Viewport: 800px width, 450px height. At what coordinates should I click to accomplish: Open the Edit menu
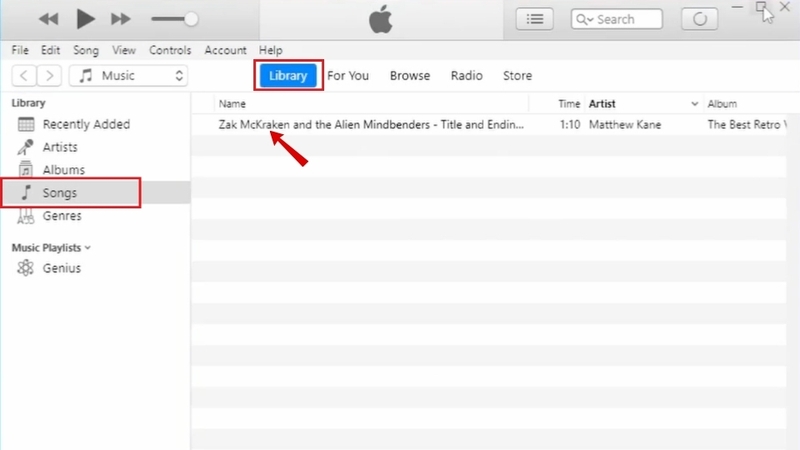[x=51, y=50]
